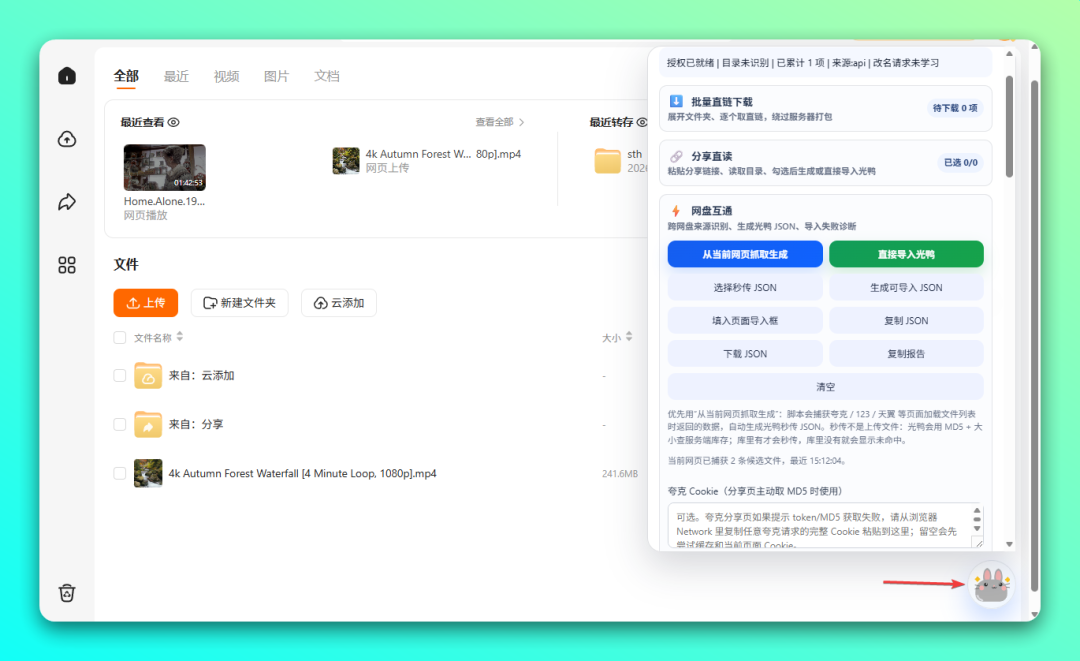Sort files by 大小 column arrow

coord(630,338)
